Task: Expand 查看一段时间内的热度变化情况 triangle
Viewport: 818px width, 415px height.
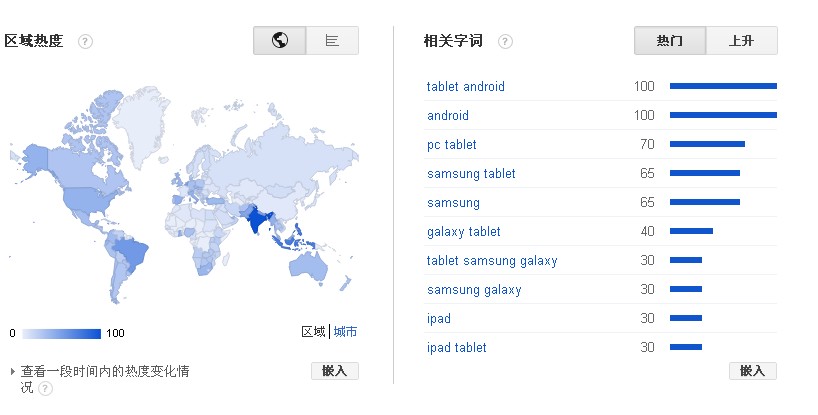Action: 13,372
